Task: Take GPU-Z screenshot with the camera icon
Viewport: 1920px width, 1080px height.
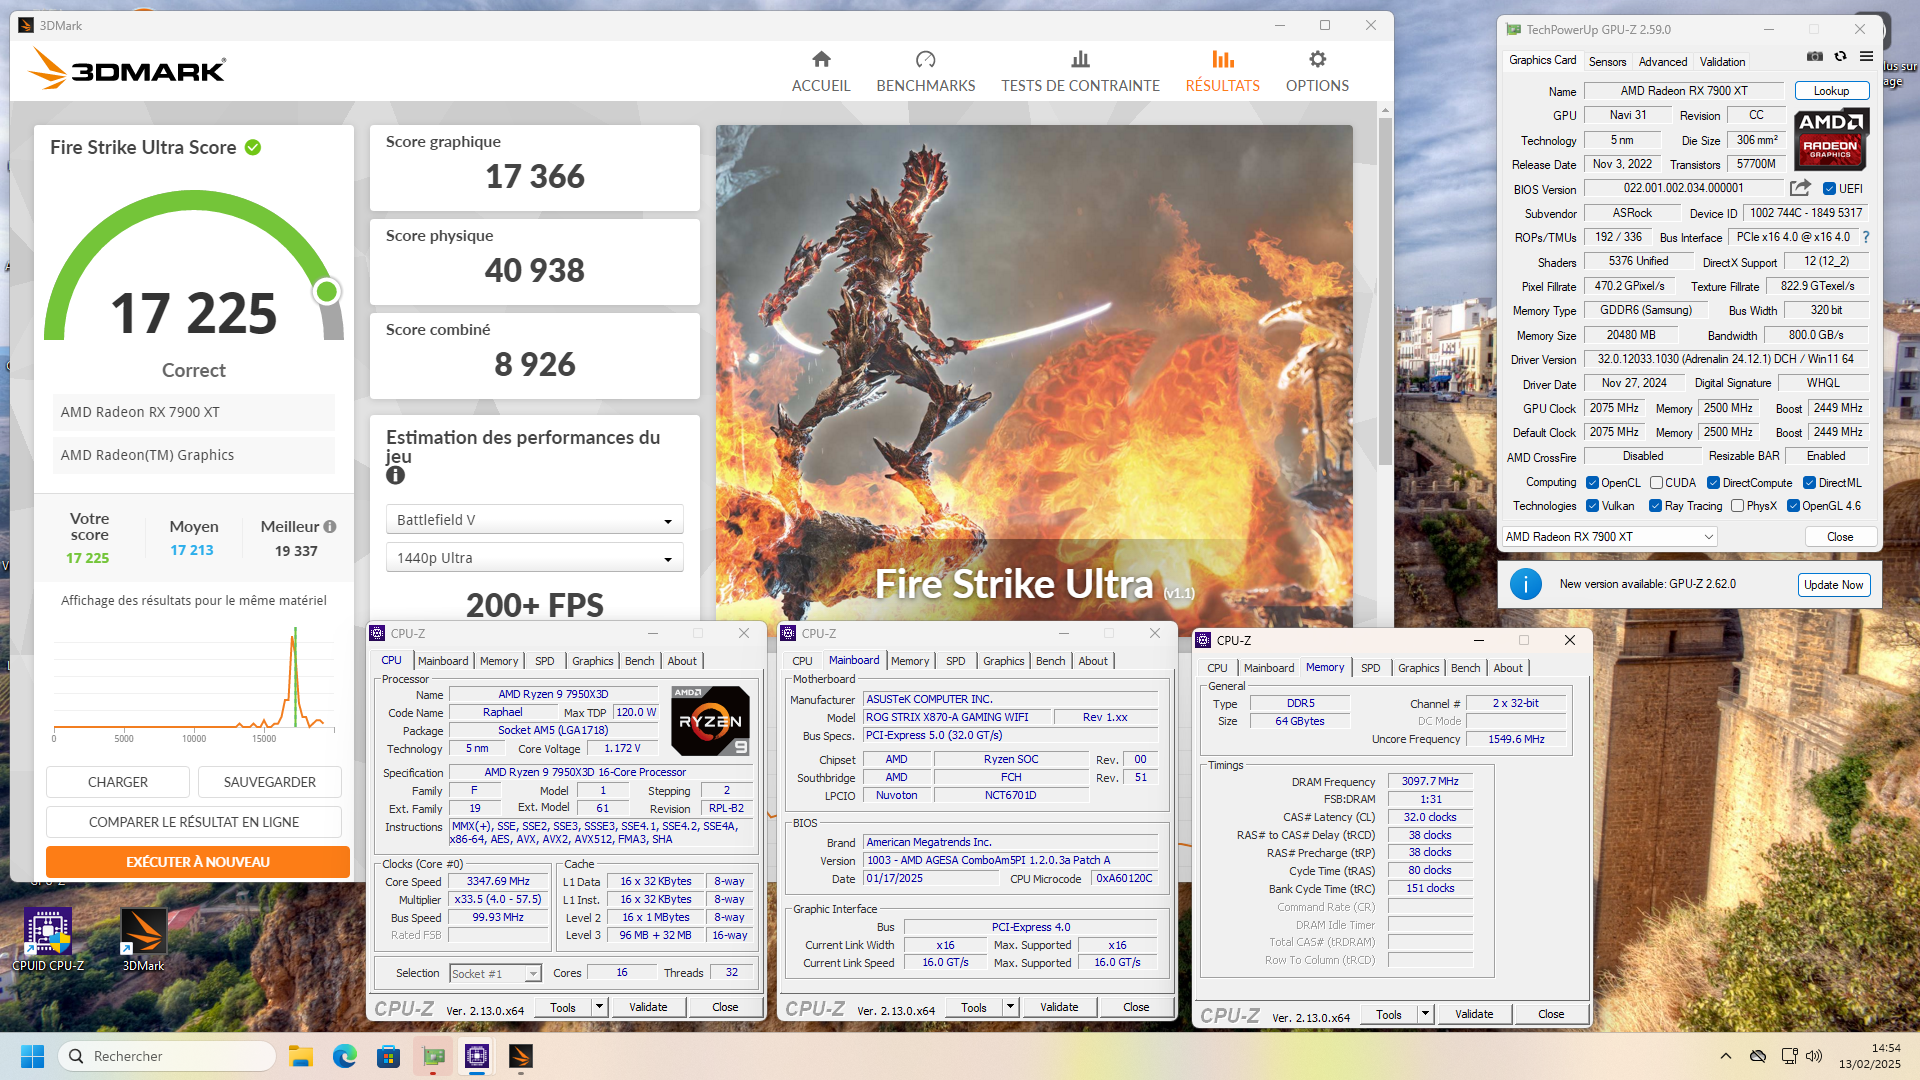Action: coord(1814,56)
